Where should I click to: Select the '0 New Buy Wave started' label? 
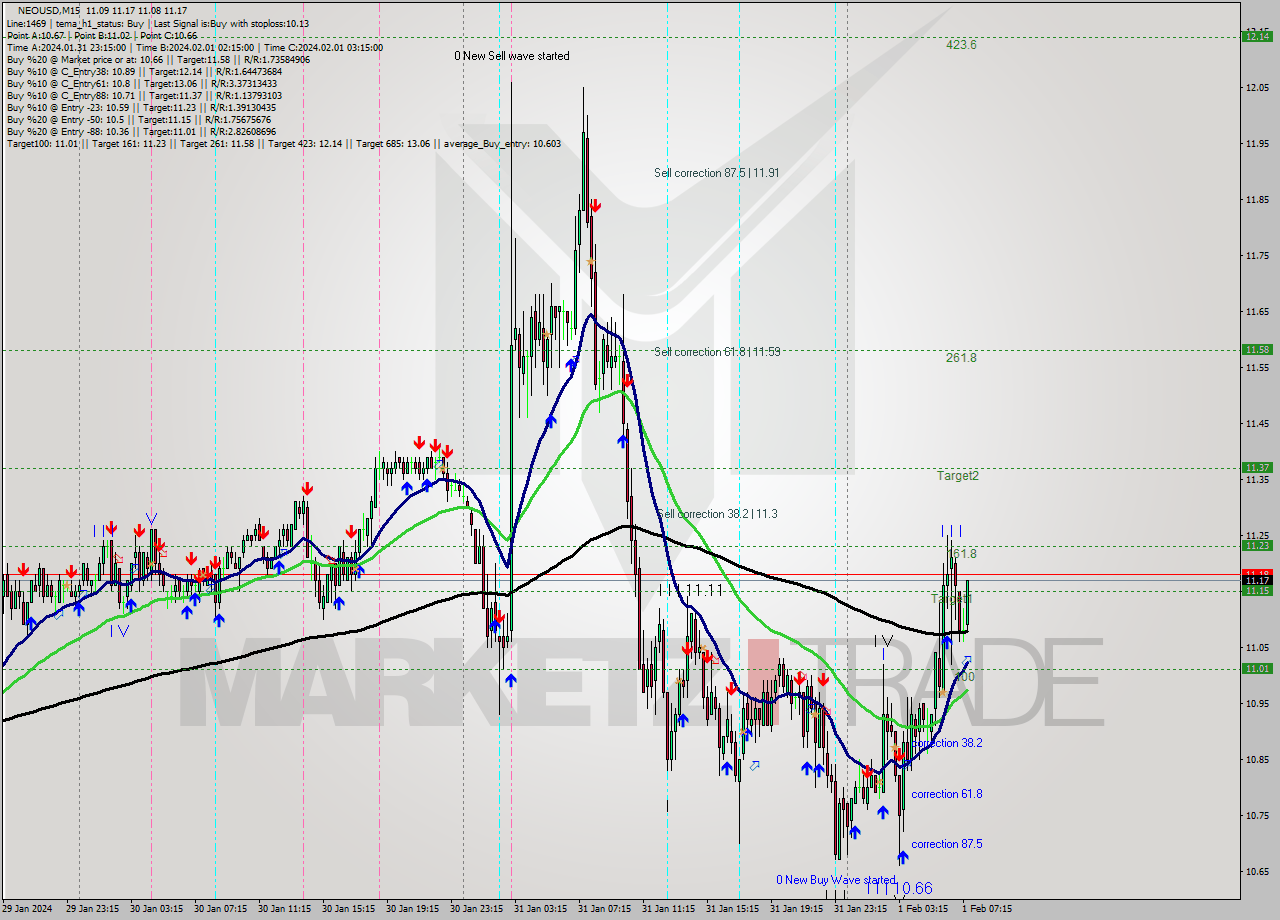836,880
